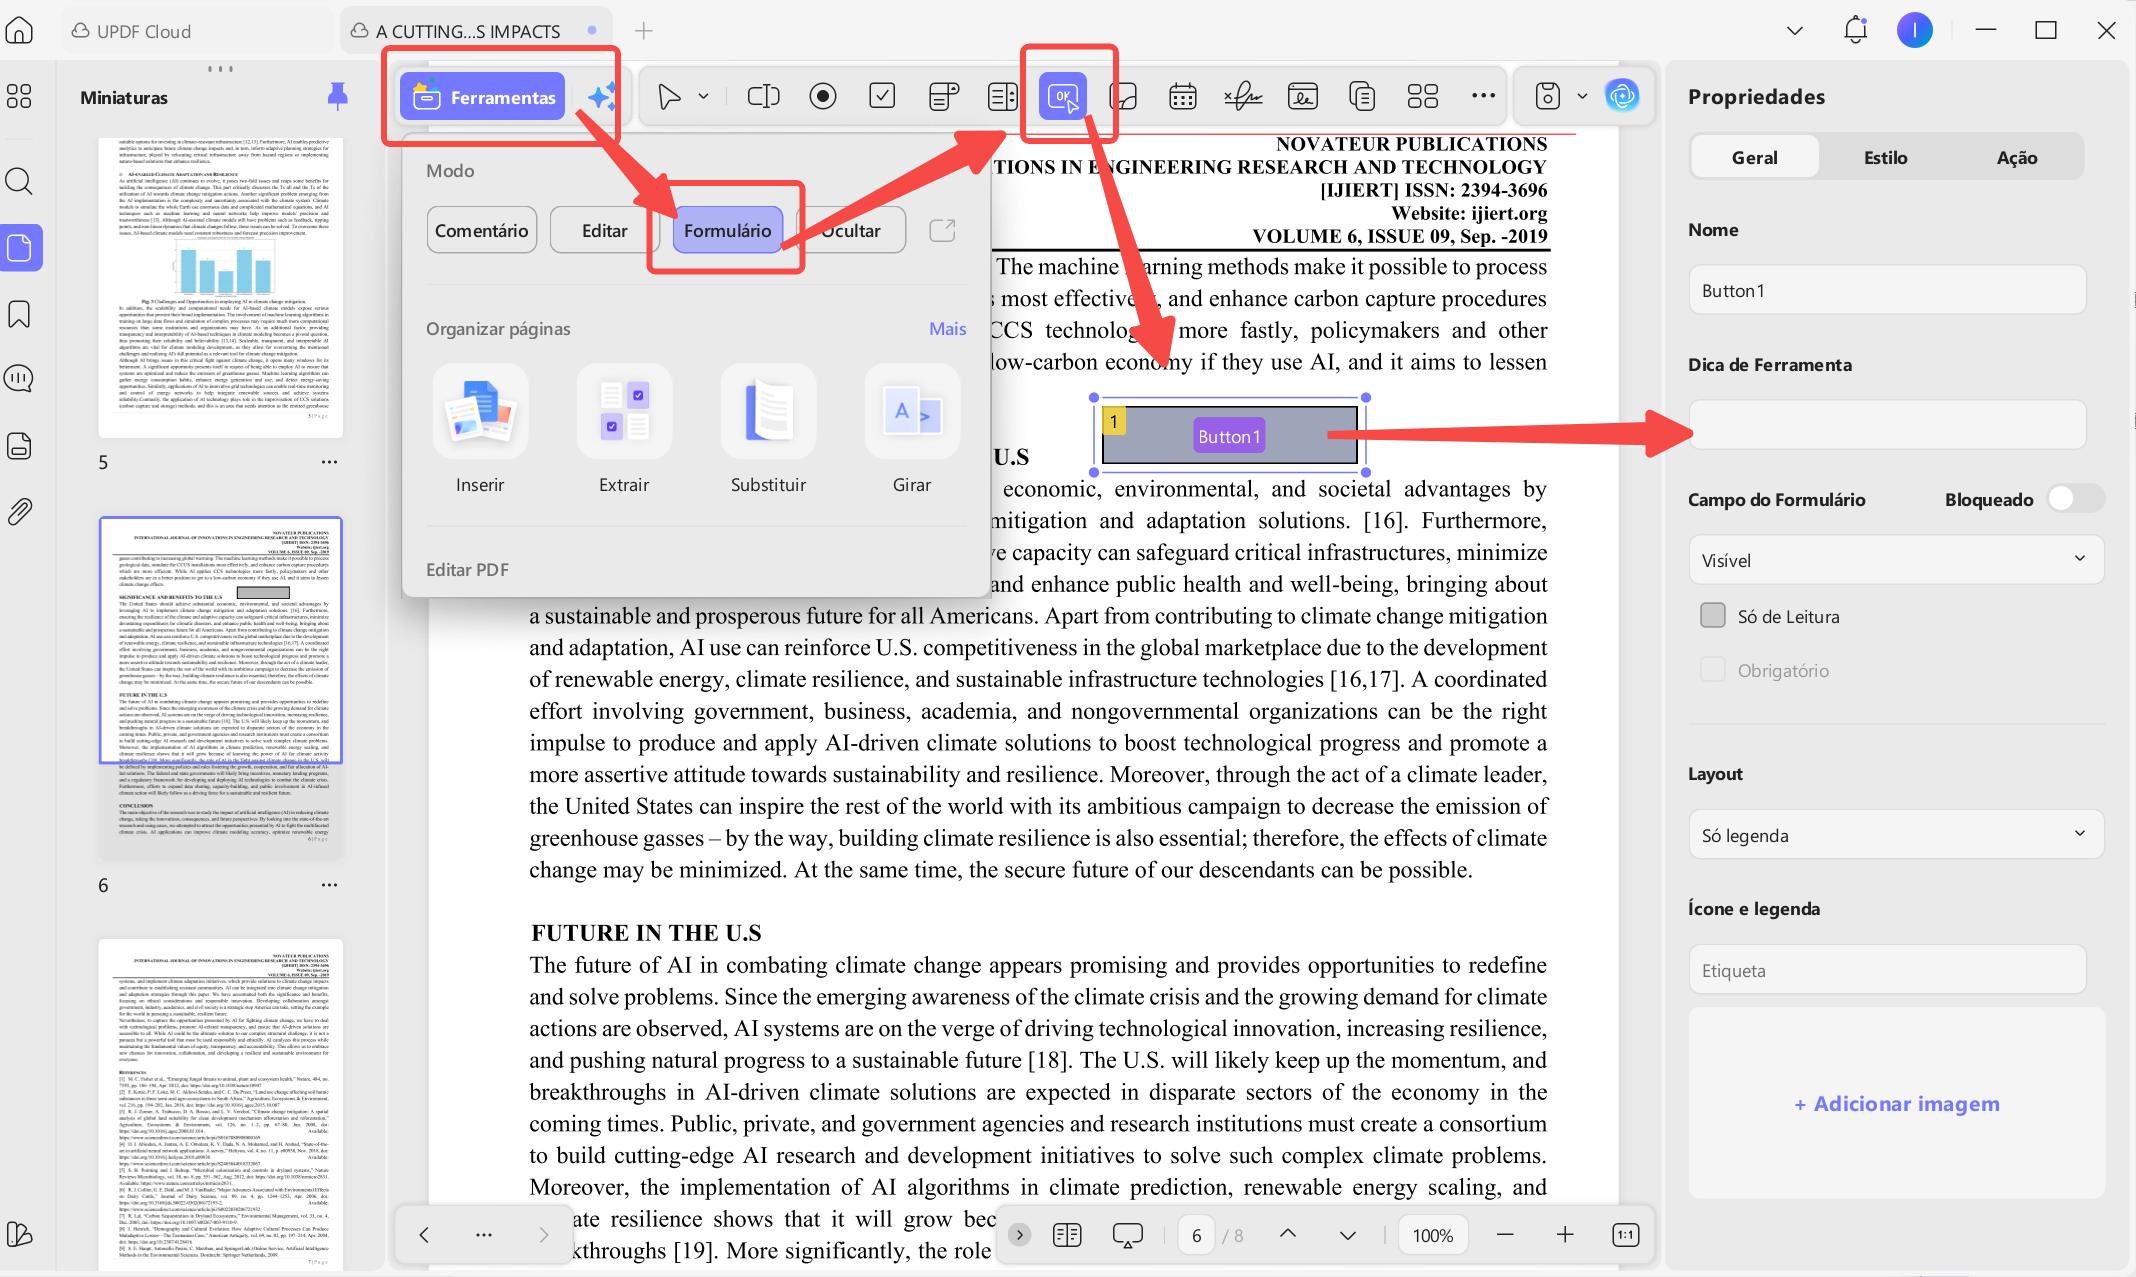Expand the bottom bar collapse arrow

pyautogui.click(x=1019, y=1235)
